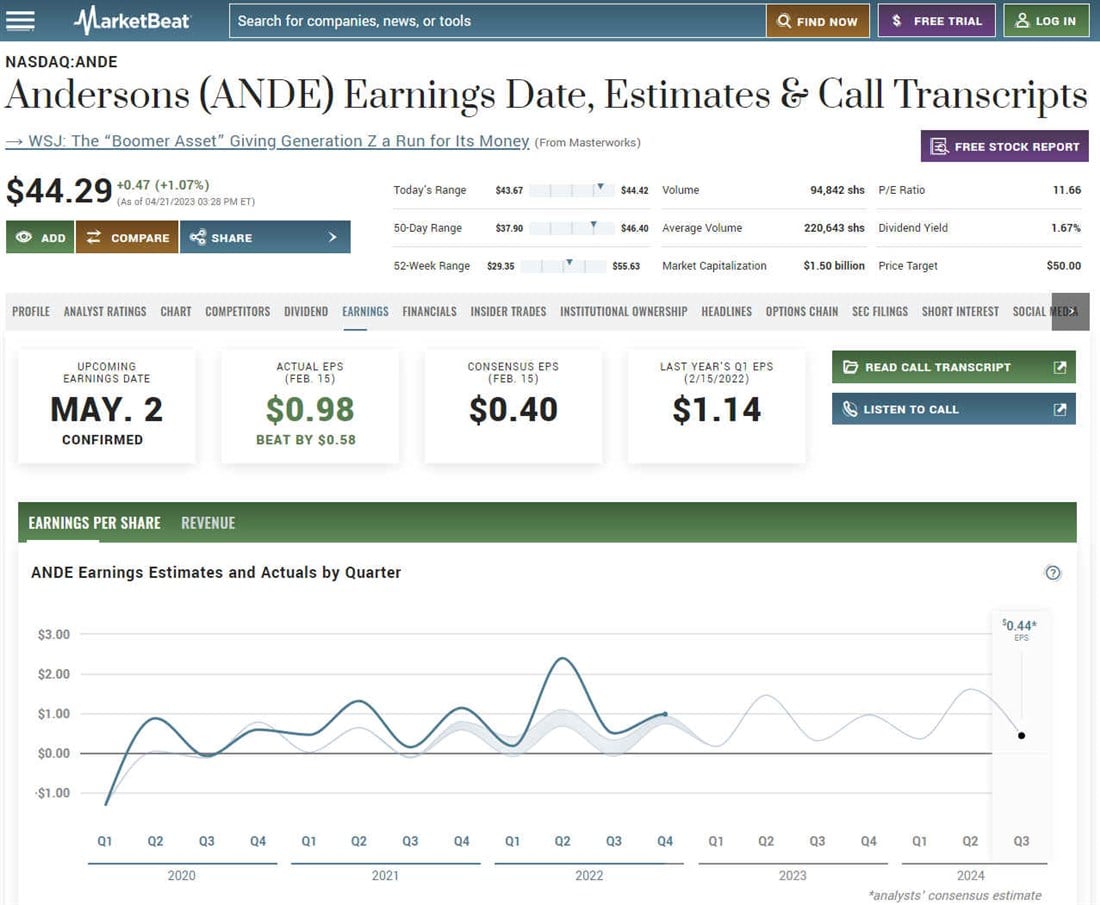
Task: Open the Dividend tab
Action: 306,312
